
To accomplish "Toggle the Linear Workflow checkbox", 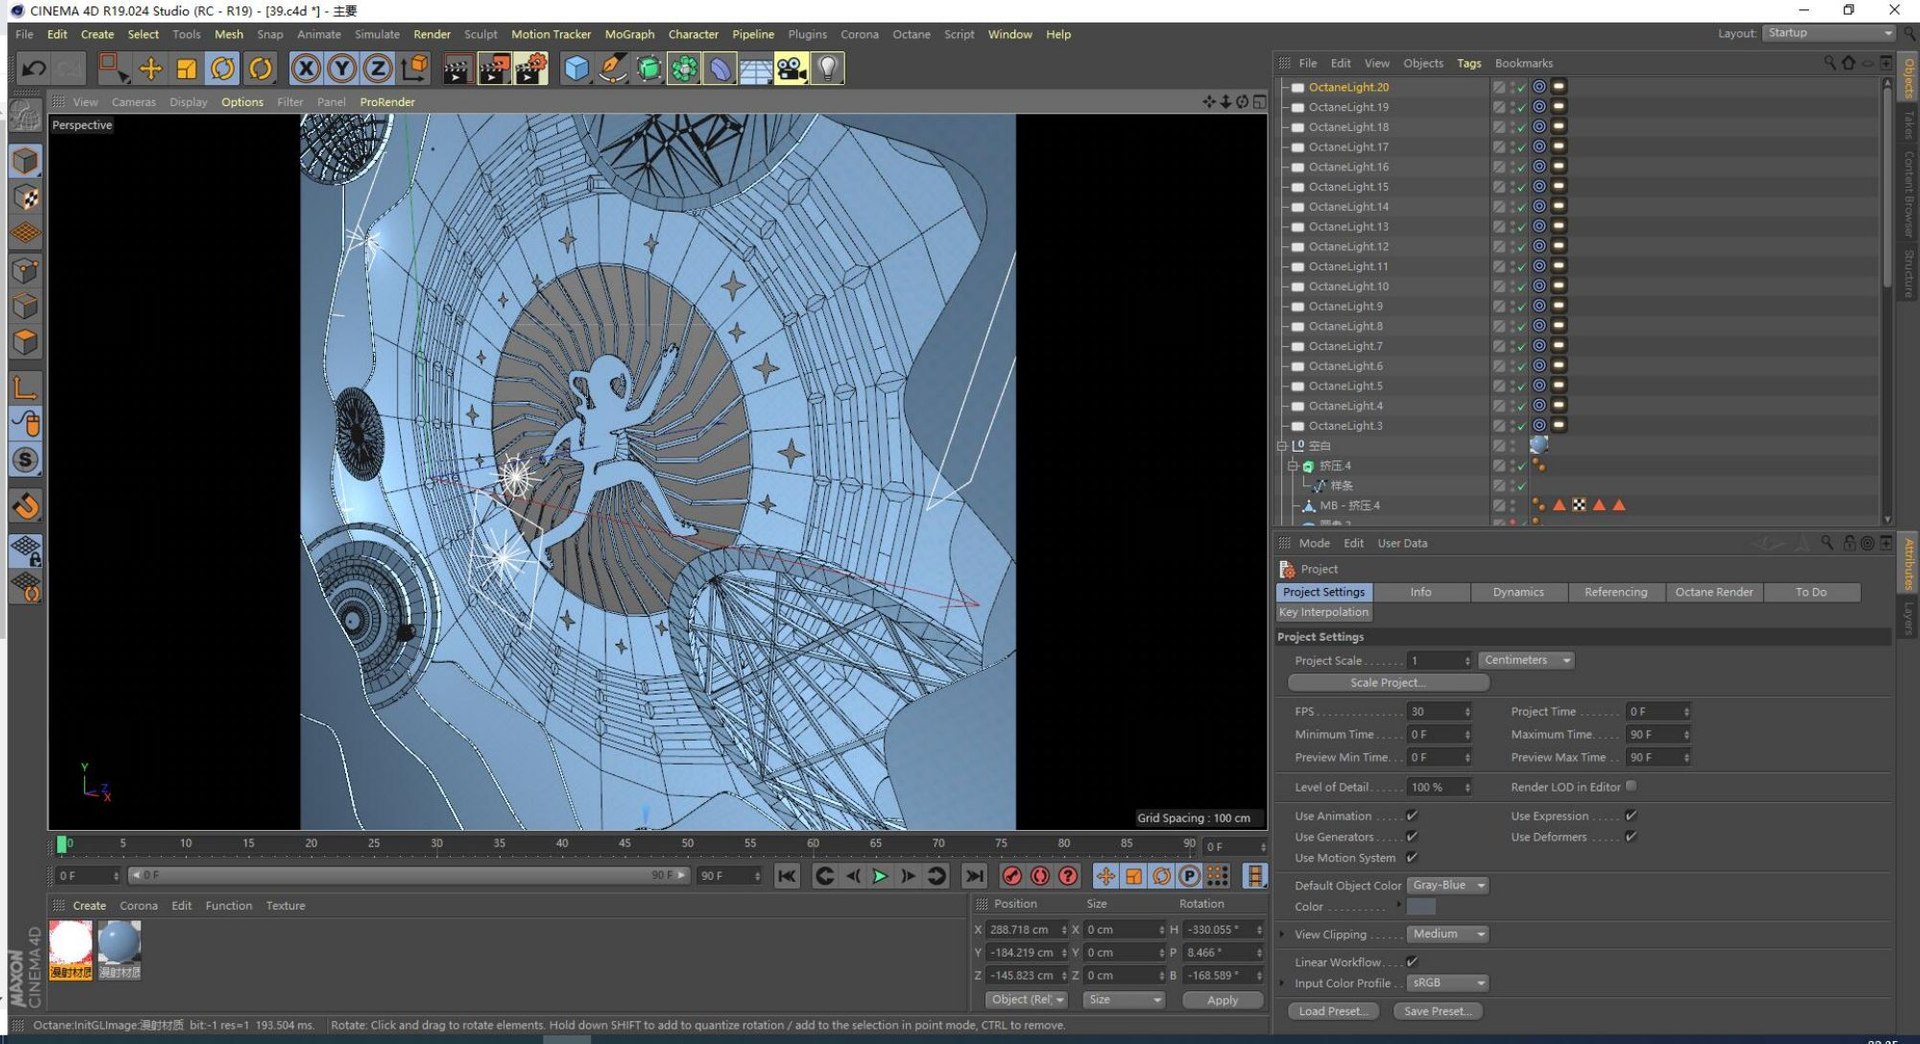I will click(1412, 961).
